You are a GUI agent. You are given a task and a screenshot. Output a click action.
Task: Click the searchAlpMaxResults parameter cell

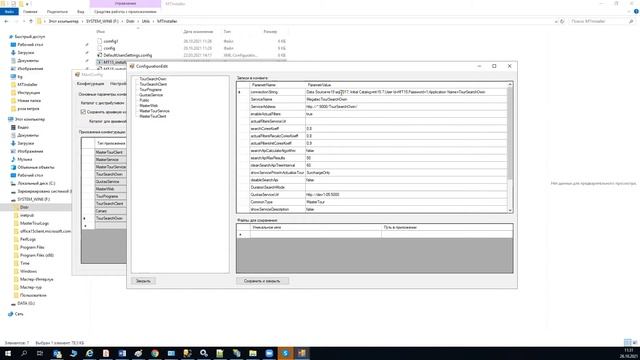277,158
